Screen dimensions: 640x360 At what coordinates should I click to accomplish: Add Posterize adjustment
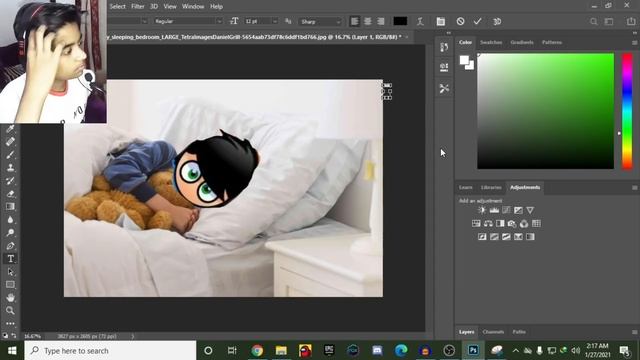494,237
